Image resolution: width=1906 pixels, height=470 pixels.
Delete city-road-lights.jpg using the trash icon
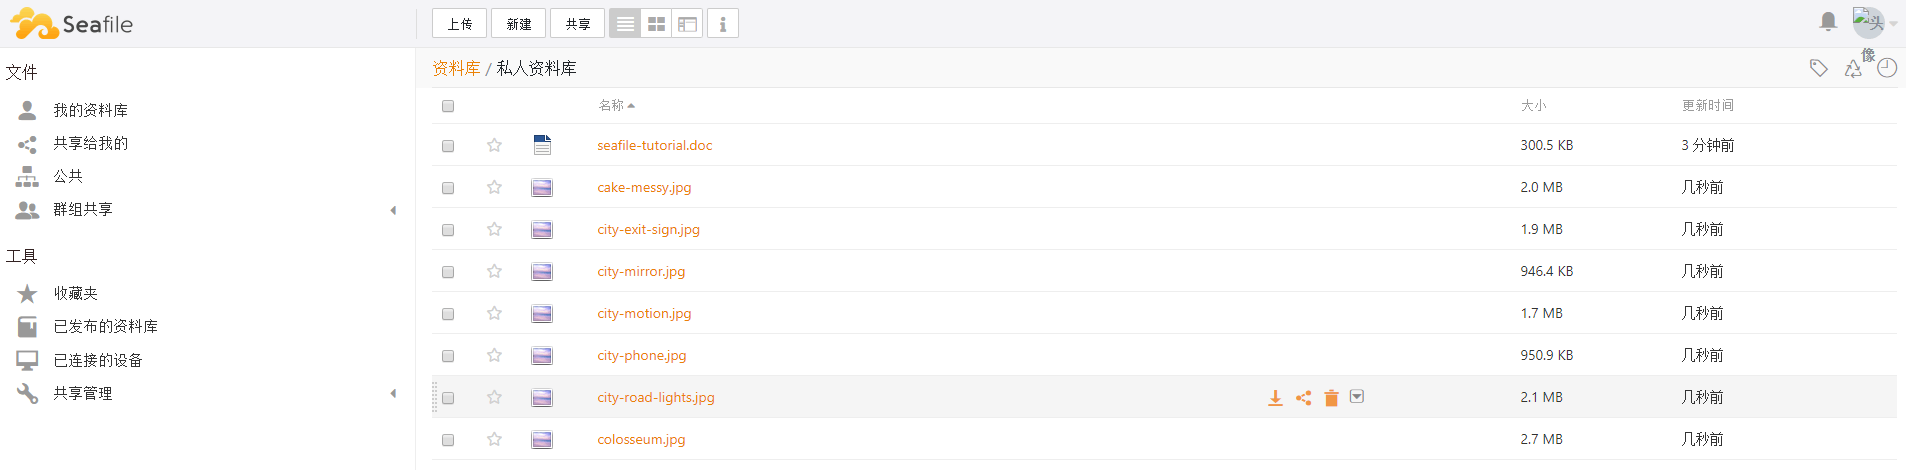pos(1331,398)
